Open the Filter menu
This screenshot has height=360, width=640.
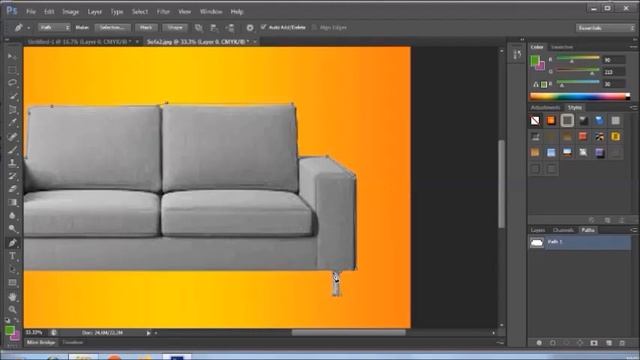(163, 12)
